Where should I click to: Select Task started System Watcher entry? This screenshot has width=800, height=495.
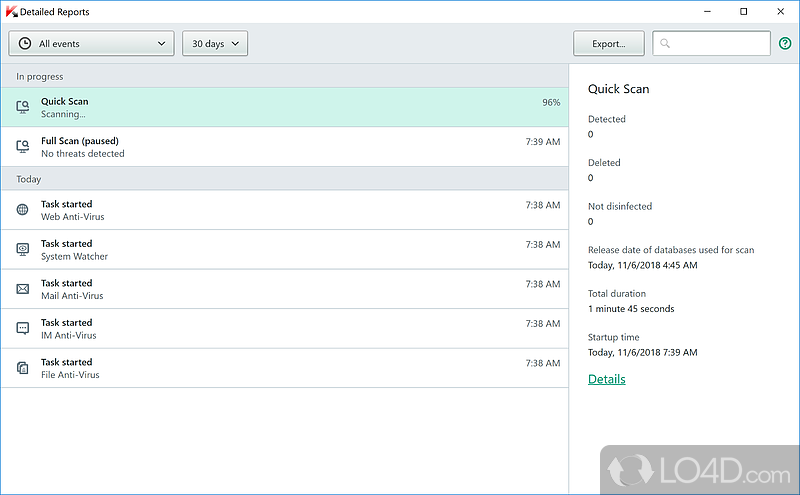click(285, 250)
